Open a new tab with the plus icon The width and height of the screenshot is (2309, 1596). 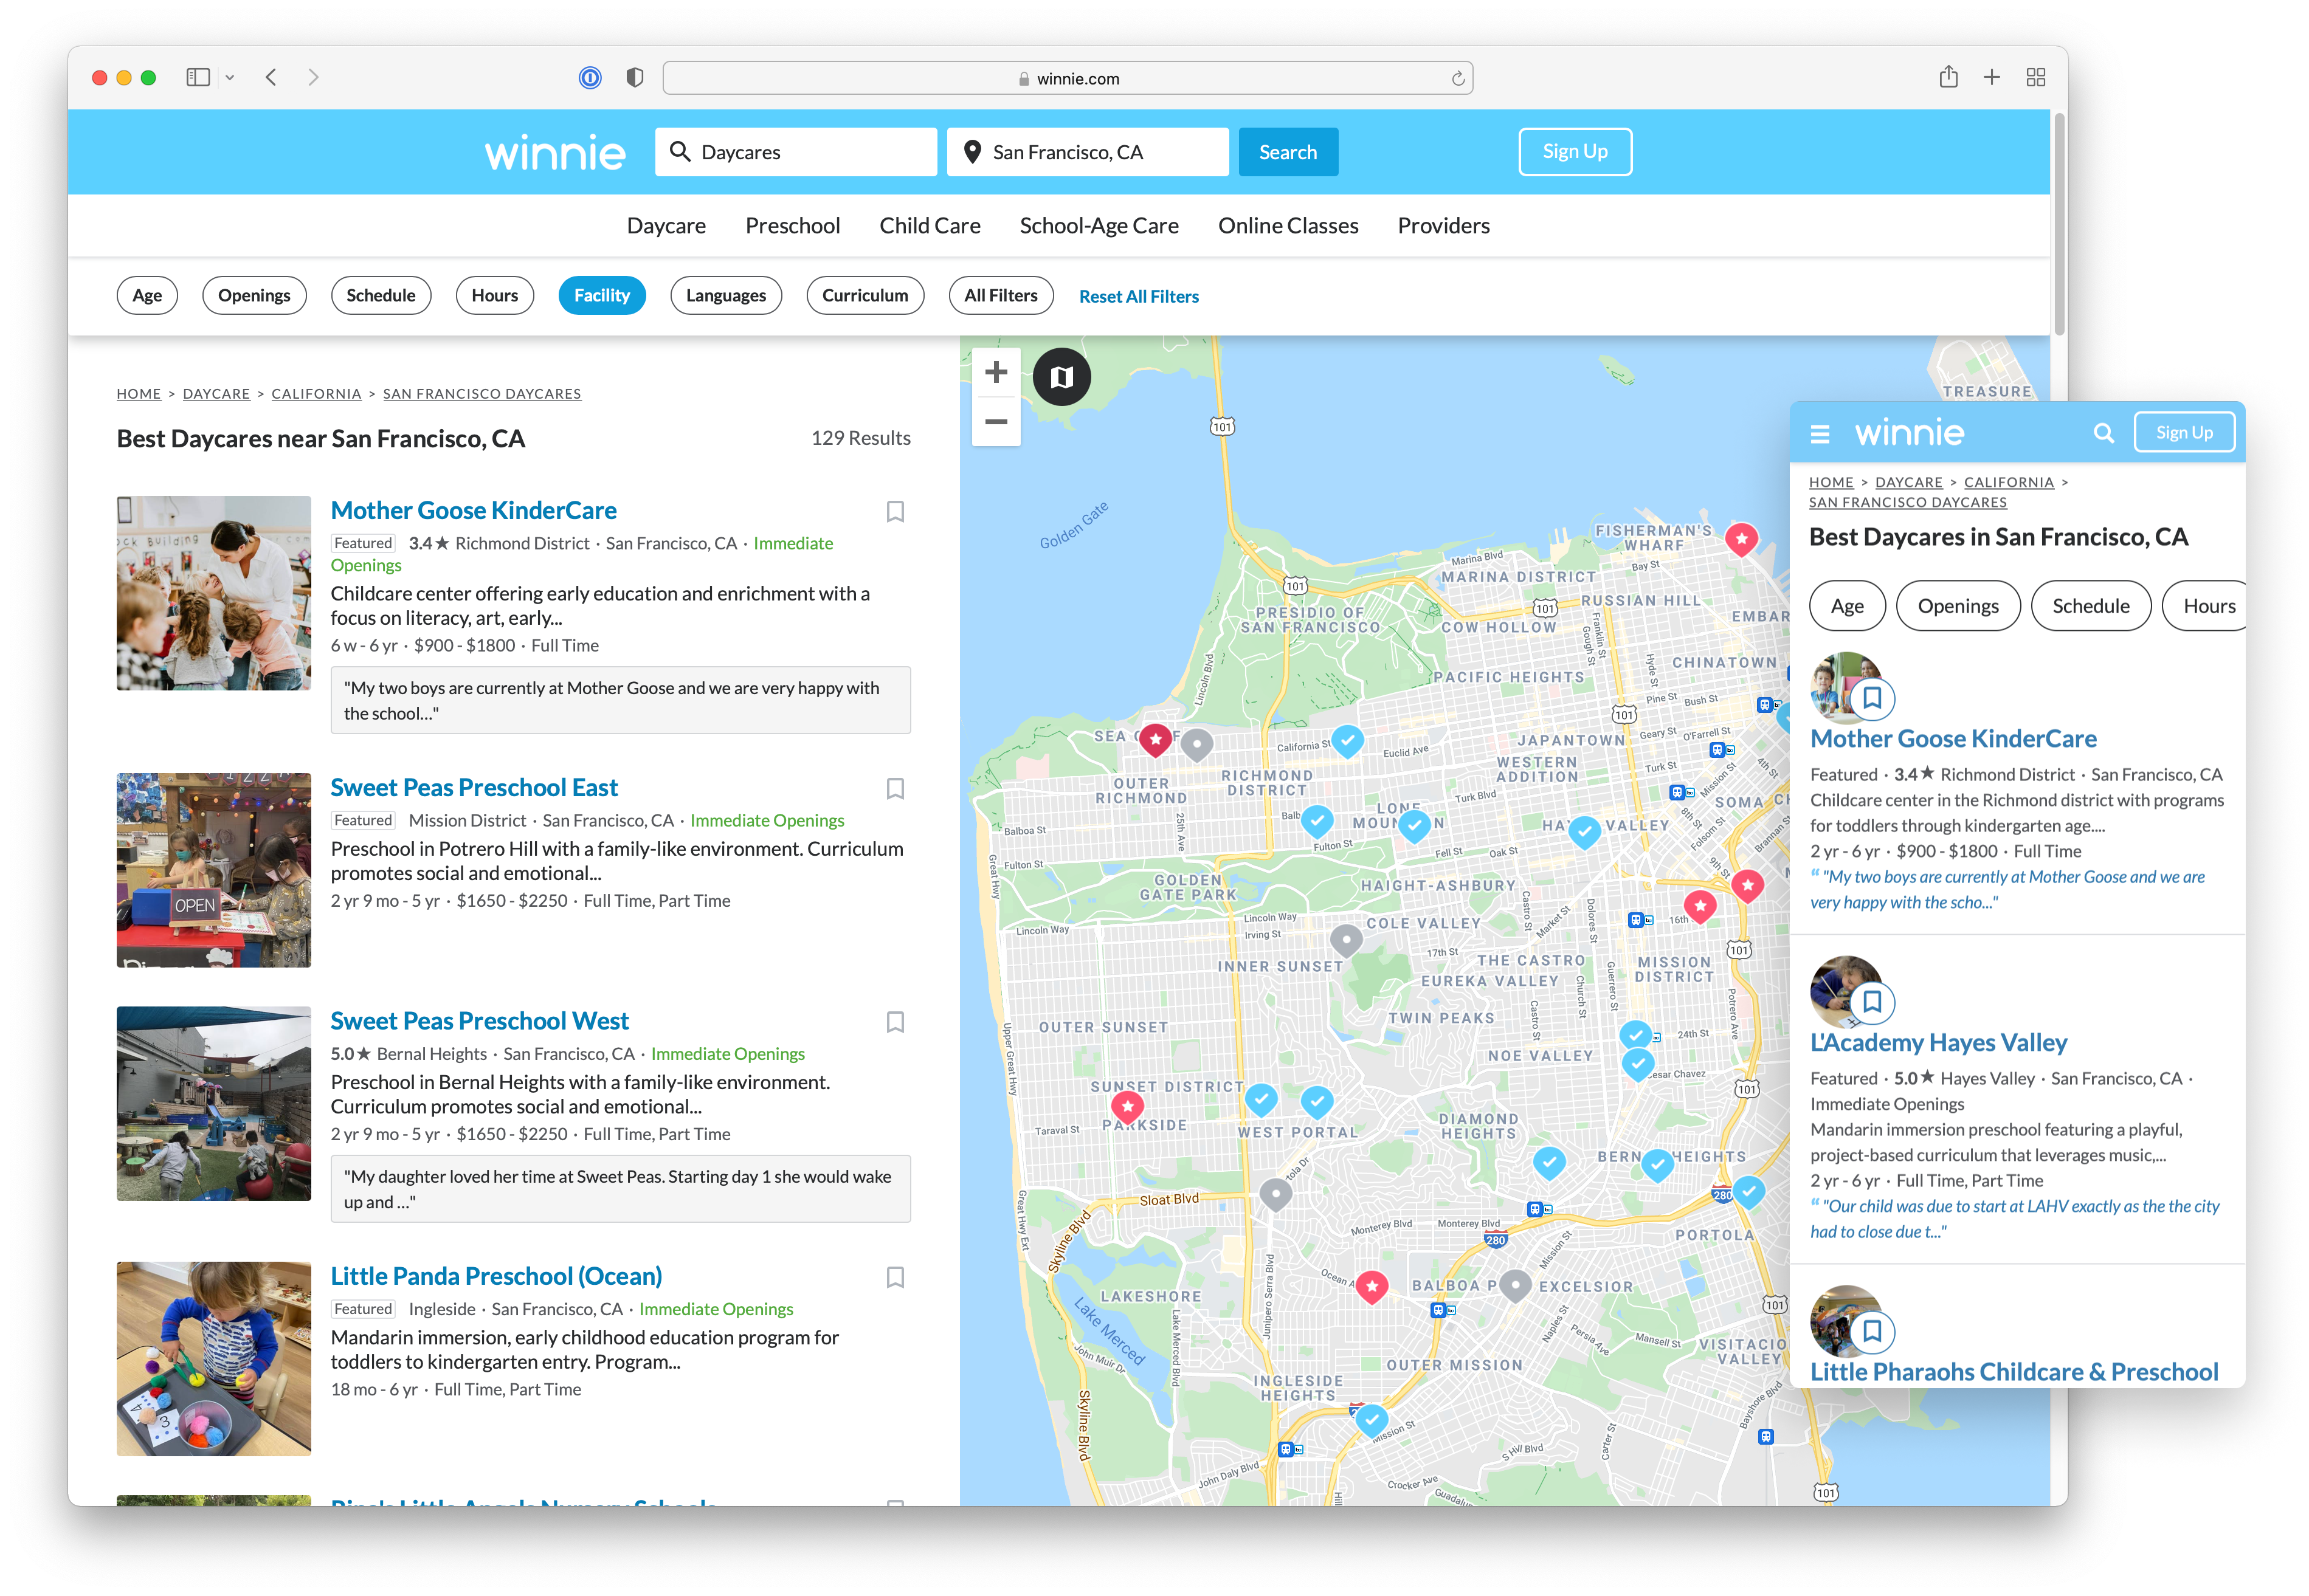tap(1991, 77)
